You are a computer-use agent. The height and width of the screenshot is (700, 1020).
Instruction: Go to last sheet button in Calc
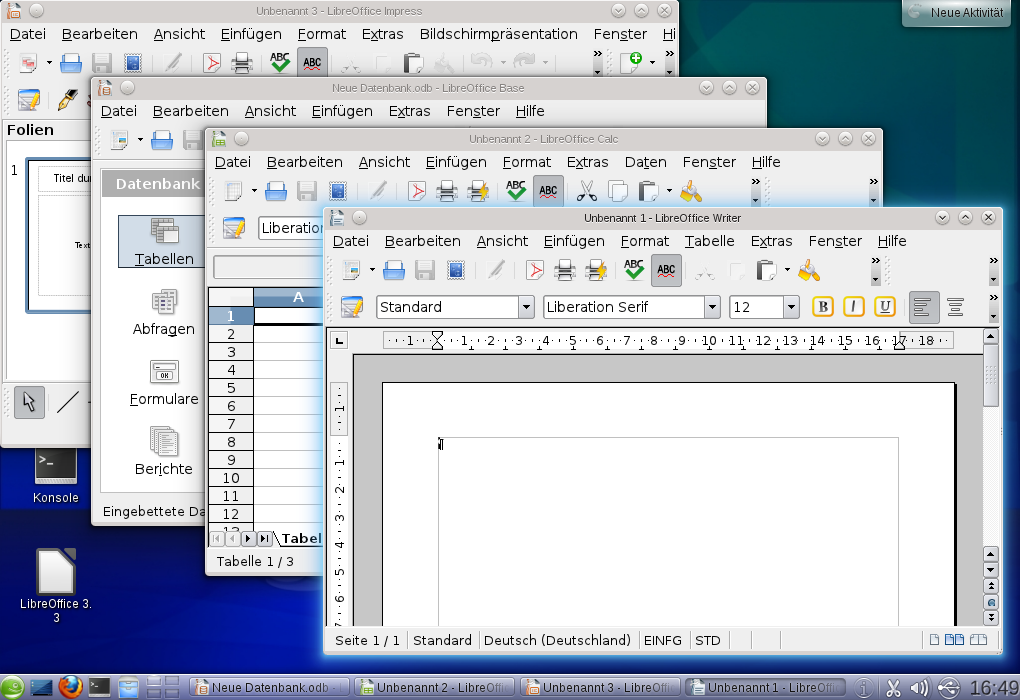pos(264,539)
